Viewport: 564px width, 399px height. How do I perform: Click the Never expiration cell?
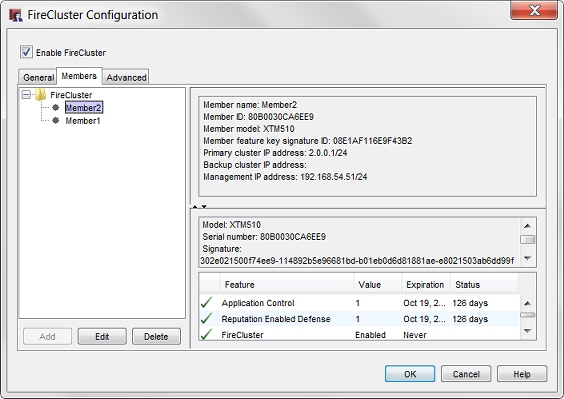415,335
